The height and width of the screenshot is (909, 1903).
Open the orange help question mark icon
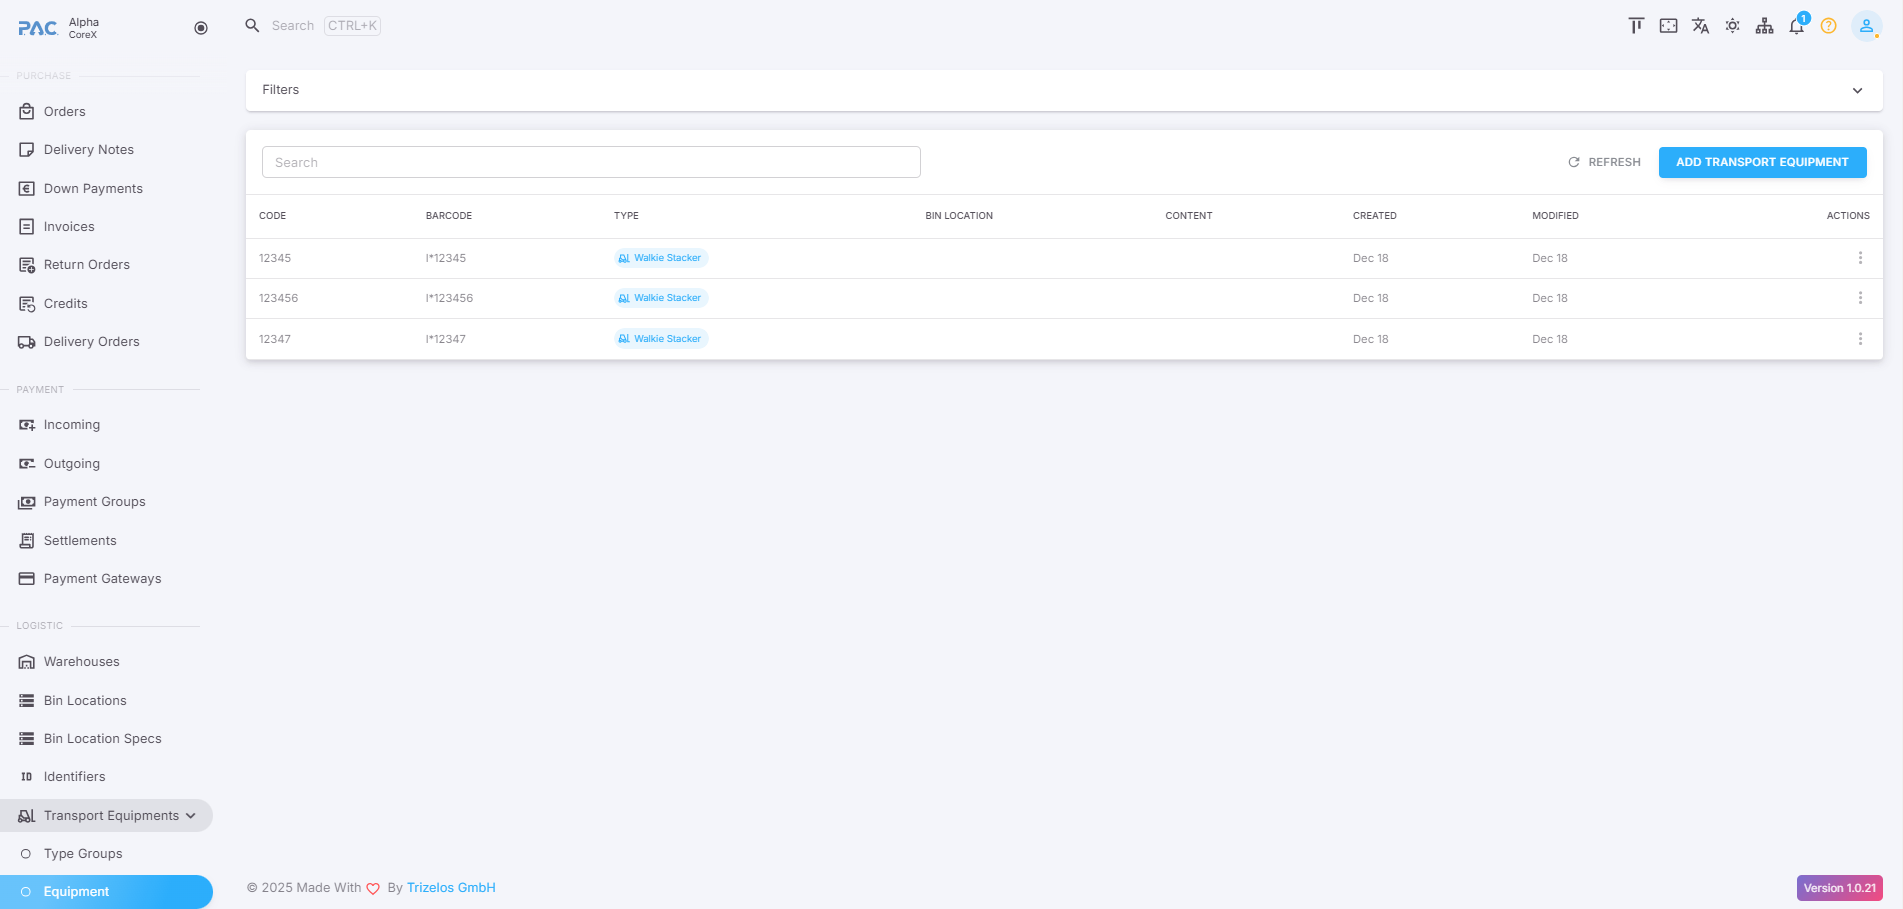[x=1828, y=26]
